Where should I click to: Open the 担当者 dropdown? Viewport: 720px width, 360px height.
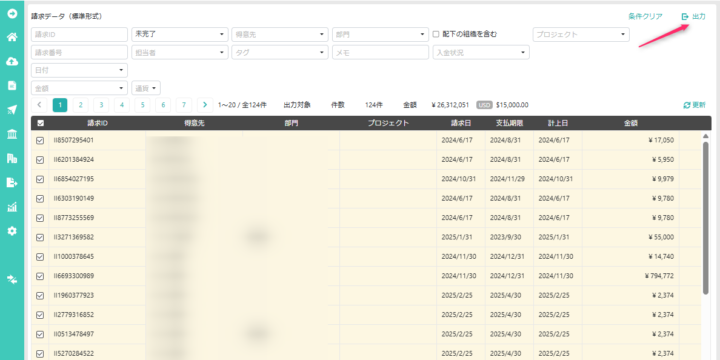coord(180,52)
